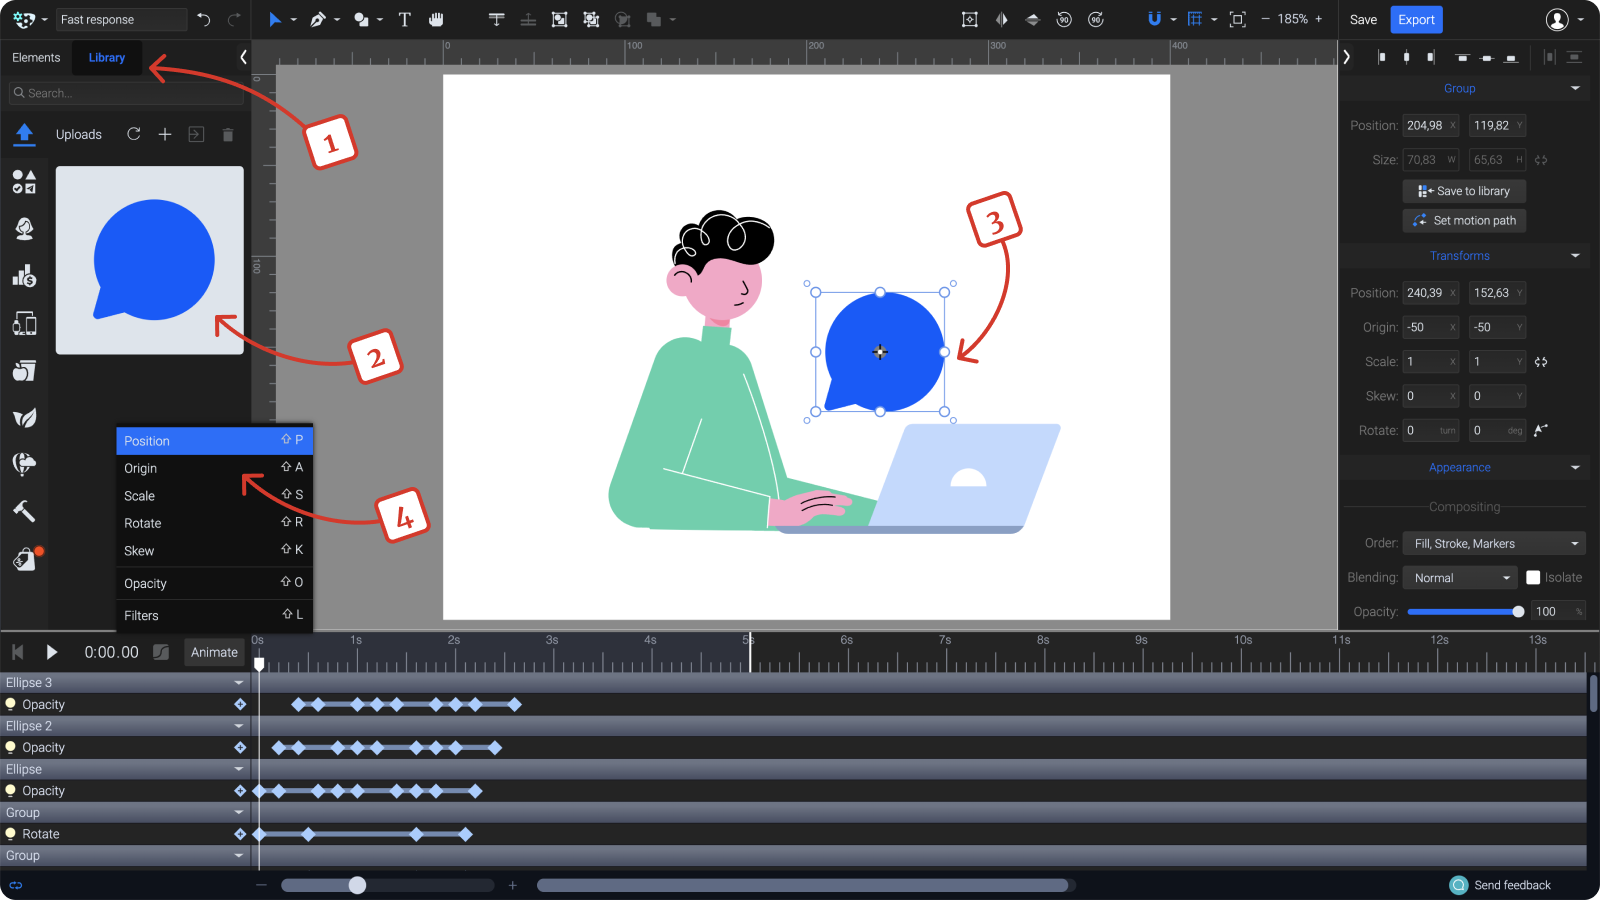This screenshot has height=900, width=1600.
Task: Switch to the Elements tab
Action: 36,57
